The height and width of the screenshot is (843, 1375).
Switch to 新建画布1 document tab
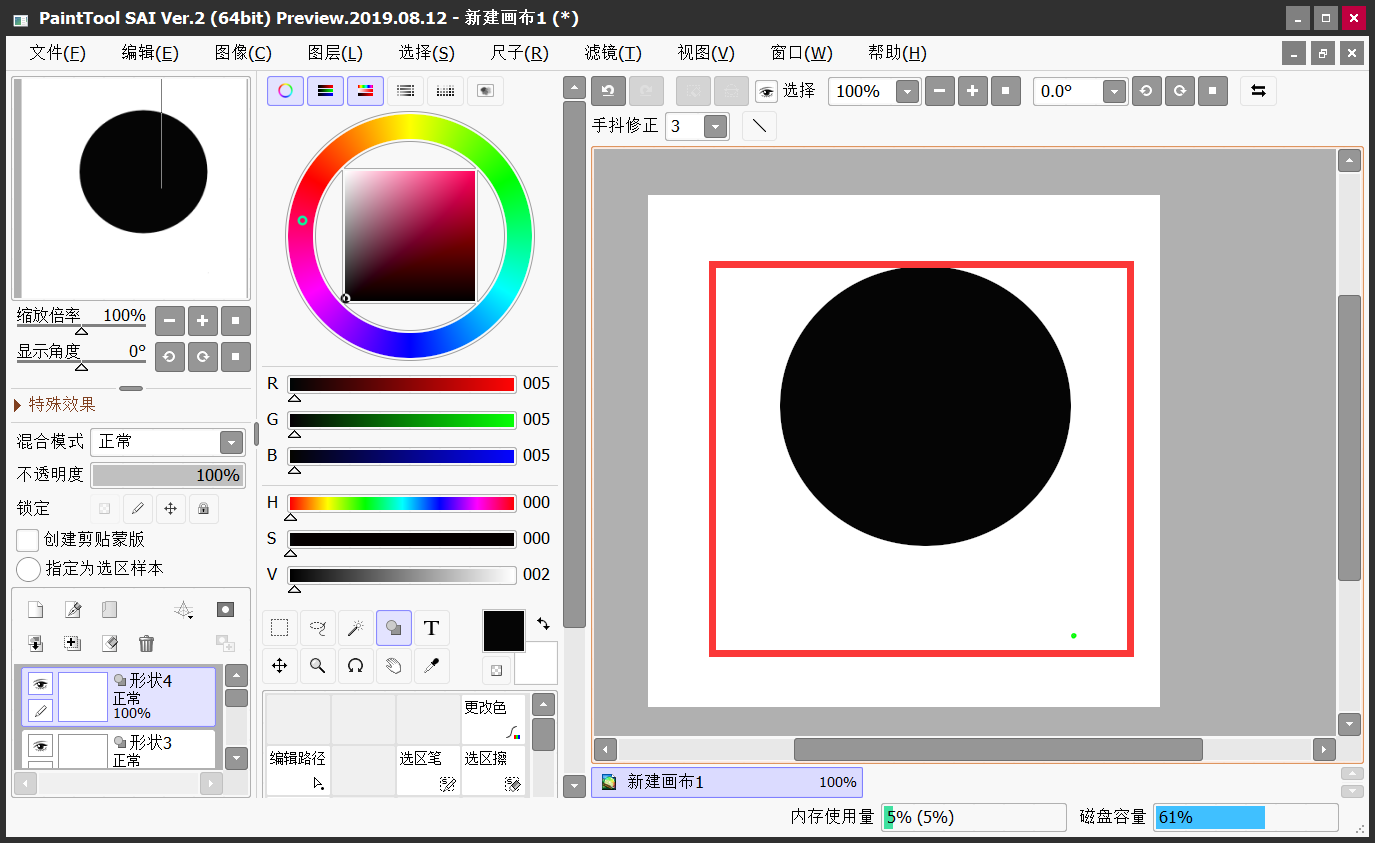pyautogui.click(x=727, y=782)
